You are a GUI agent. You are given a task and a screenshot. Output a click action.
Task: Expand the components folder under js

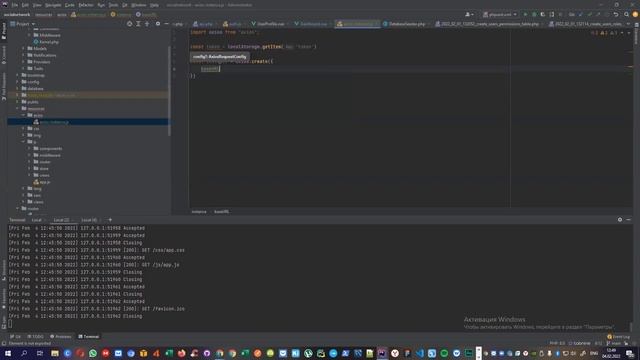[x=30, y=149]
